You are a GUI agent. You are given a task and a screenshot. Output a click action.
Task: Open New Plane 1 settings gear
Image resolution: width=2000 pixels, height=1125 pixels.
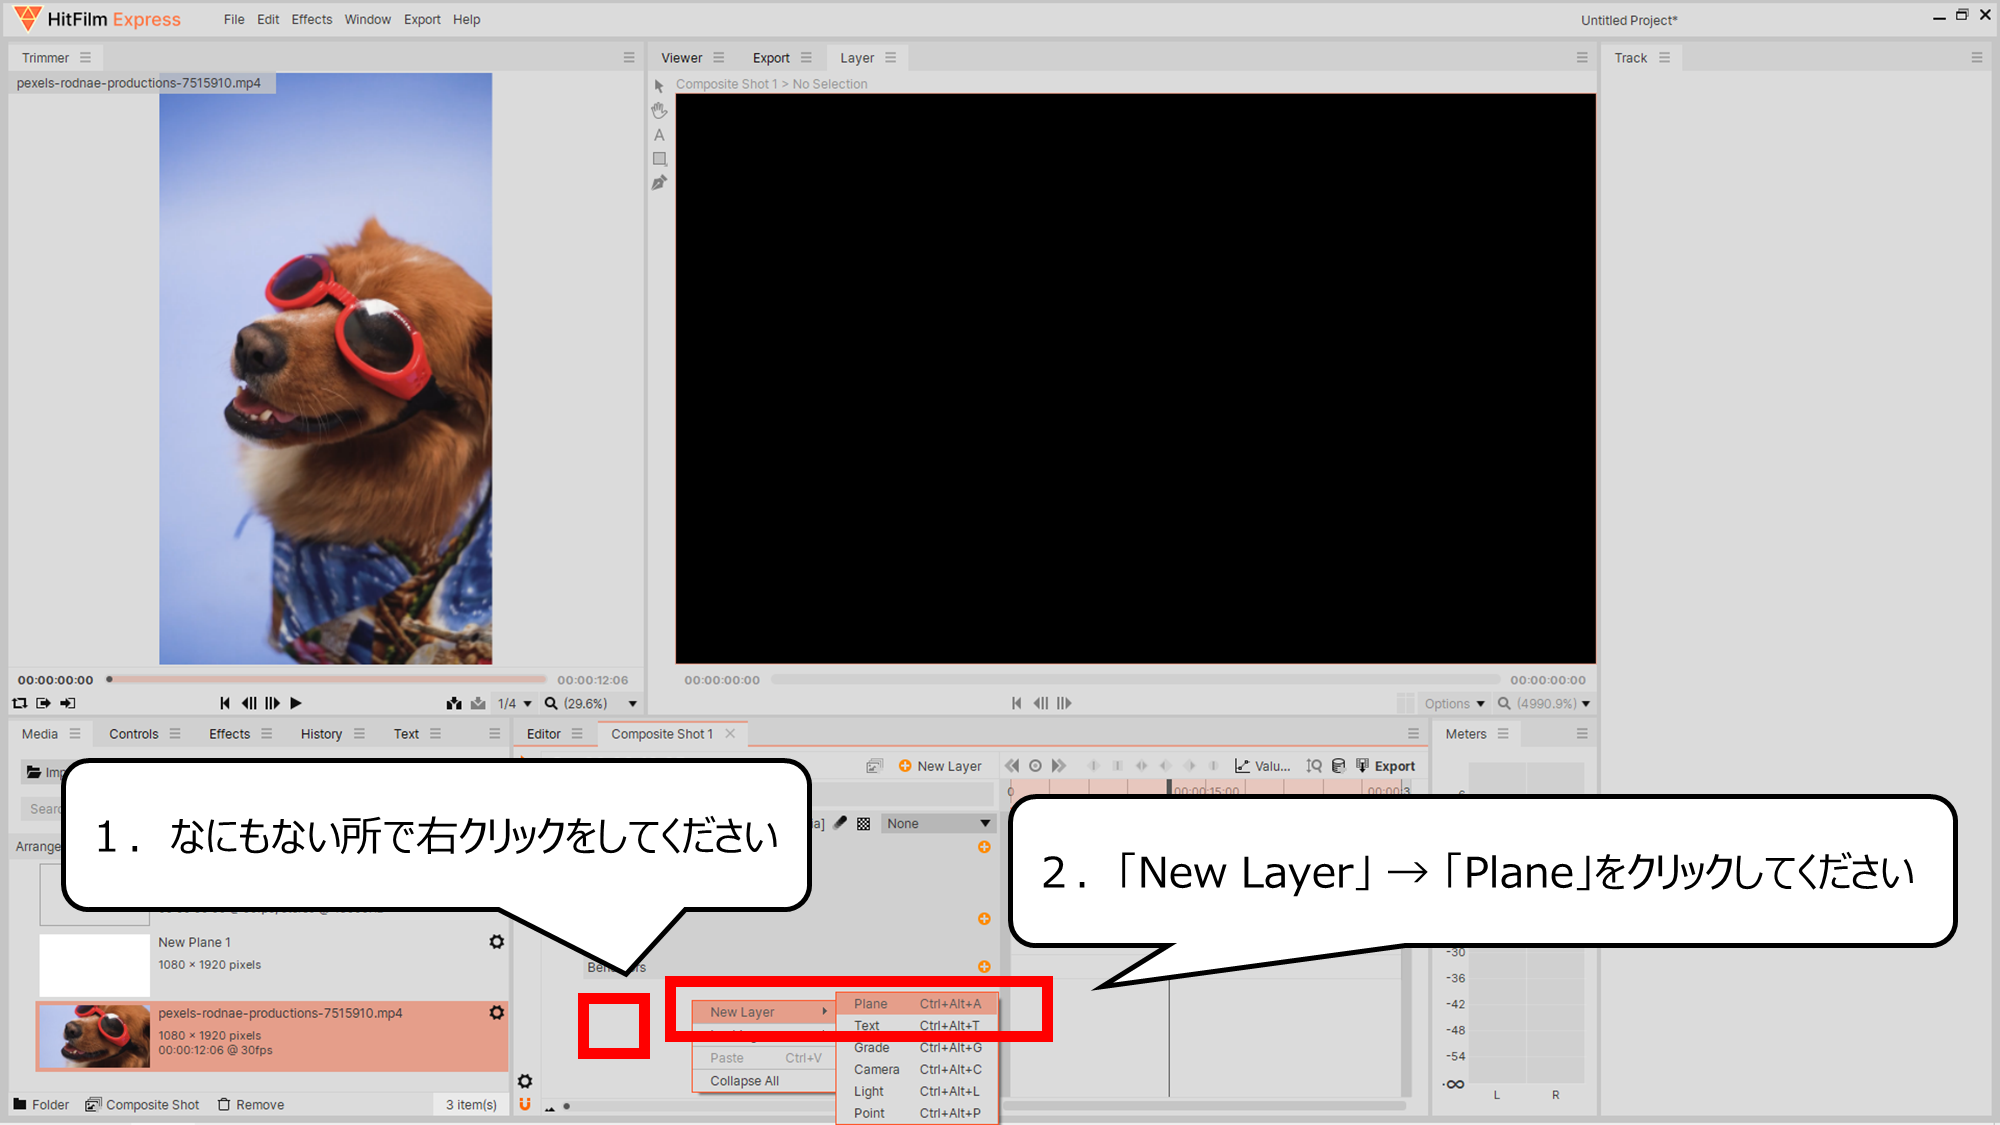tap(496, 942)
